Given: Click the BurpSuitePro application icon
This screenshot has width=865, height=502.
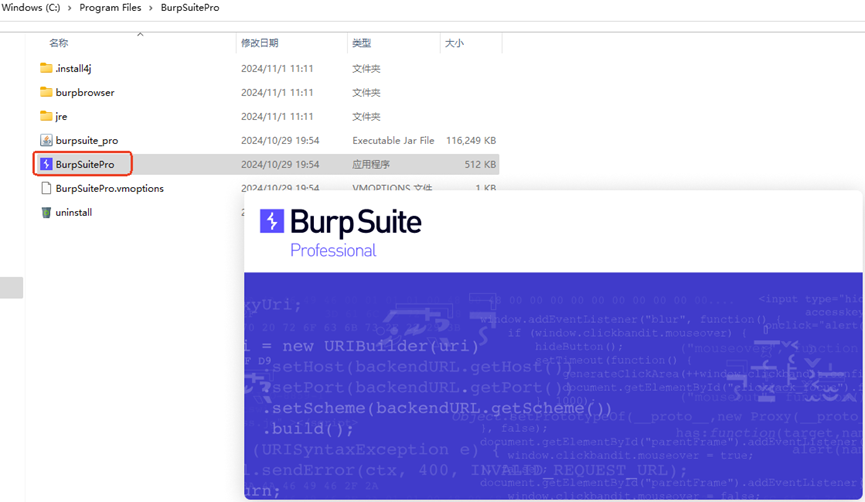Looking at the screenshot, I should pyautogui.click(x=46, y=164).
